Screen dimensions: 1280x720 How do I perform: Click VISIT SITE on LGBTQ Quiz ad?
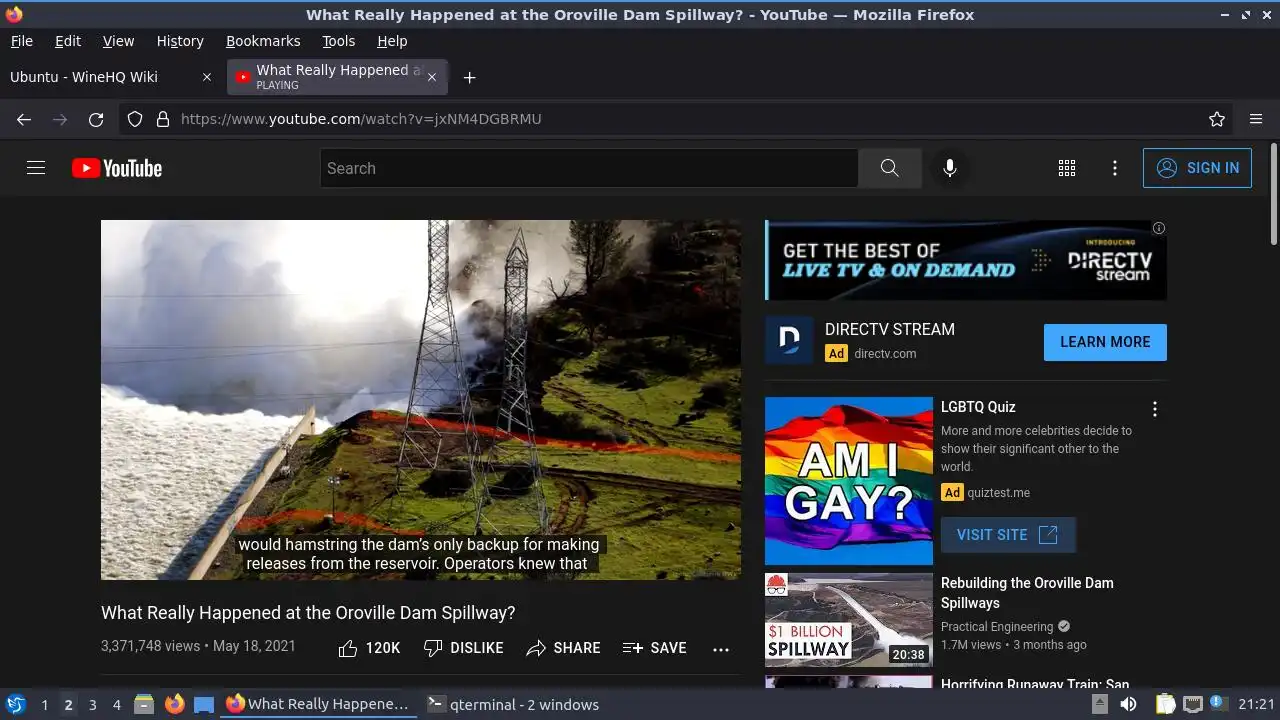1008,535
